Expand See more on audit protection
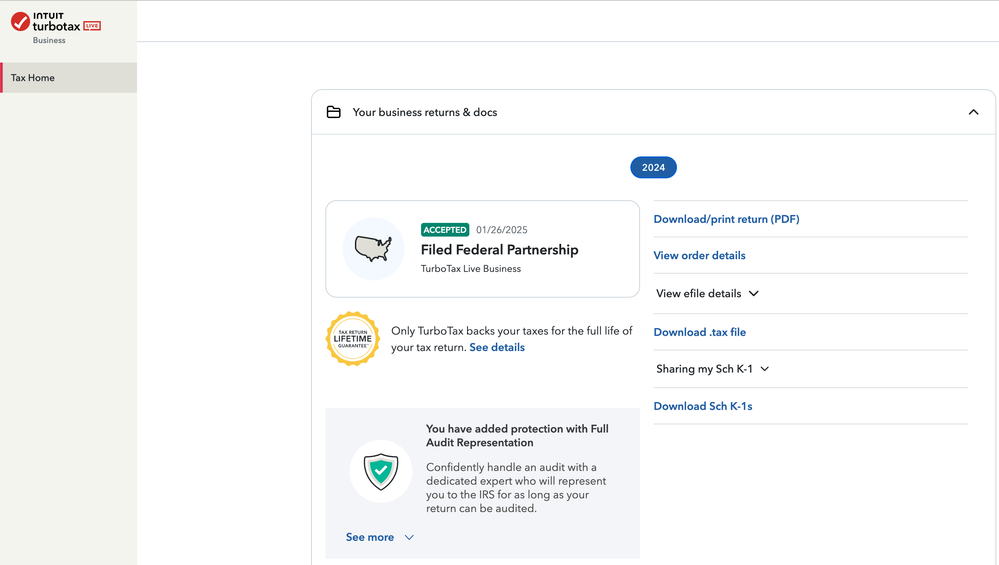This screenshot has width=999, height=565. pyautogui.click(x=380, y=537)
